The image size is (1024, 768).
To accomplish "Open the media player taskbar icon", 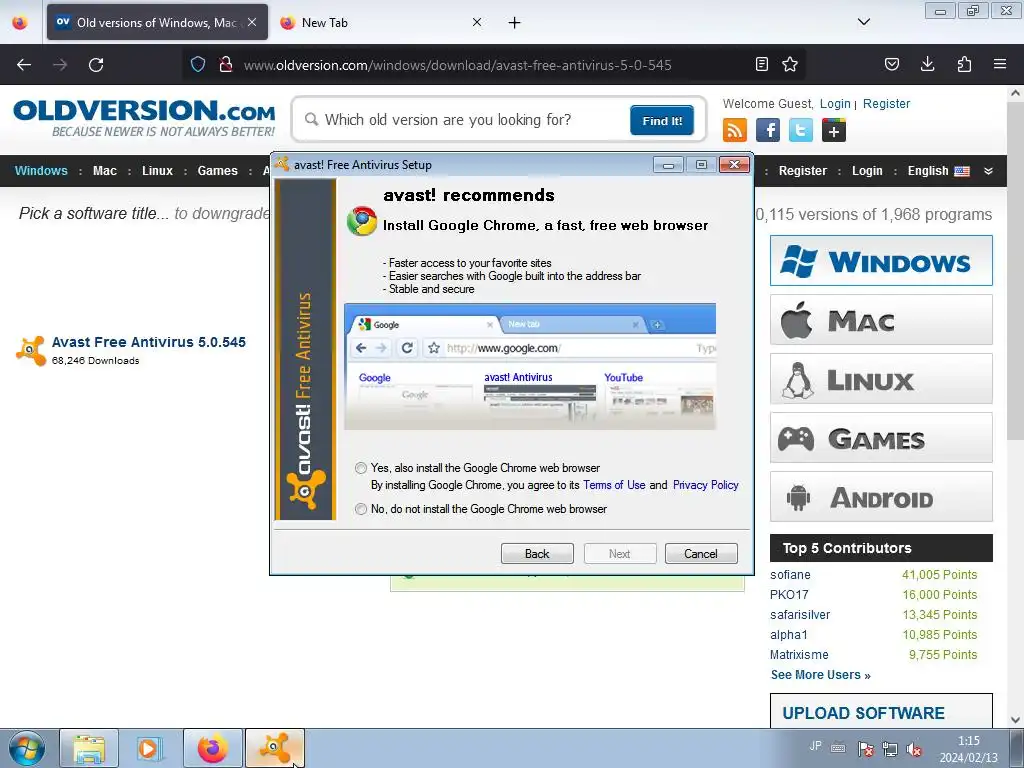I will pyautogui.click(x=150, y=748).
